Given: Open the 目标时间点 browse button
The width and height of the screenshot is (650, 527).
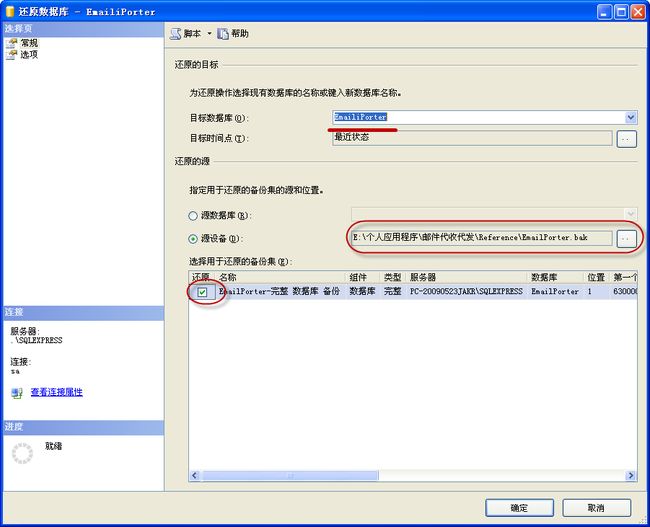Looking at the screenshot, I should [626, 139].
